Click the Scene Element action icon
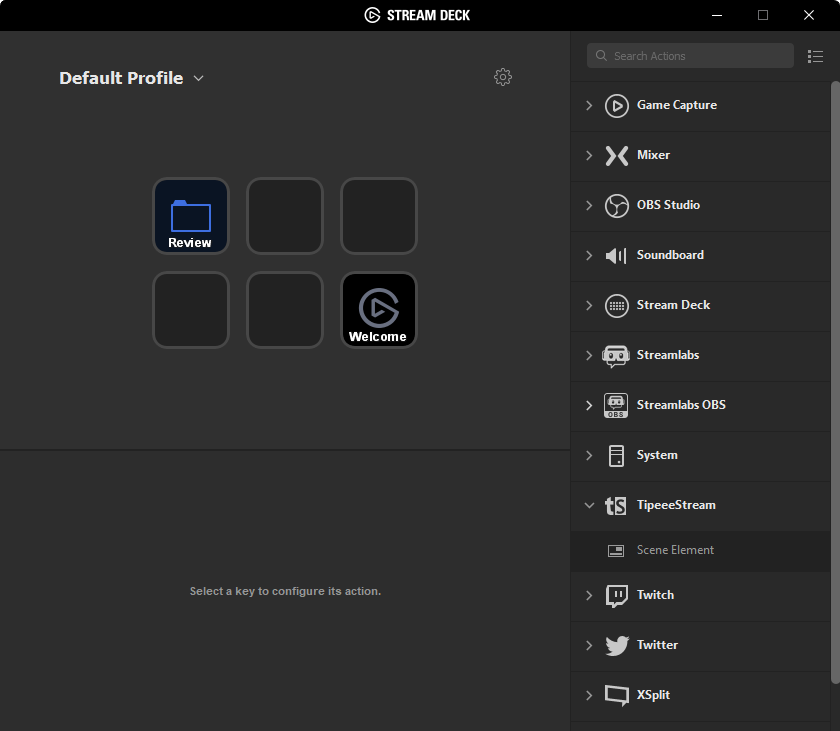840x731 pixels. tap(616, 551)
